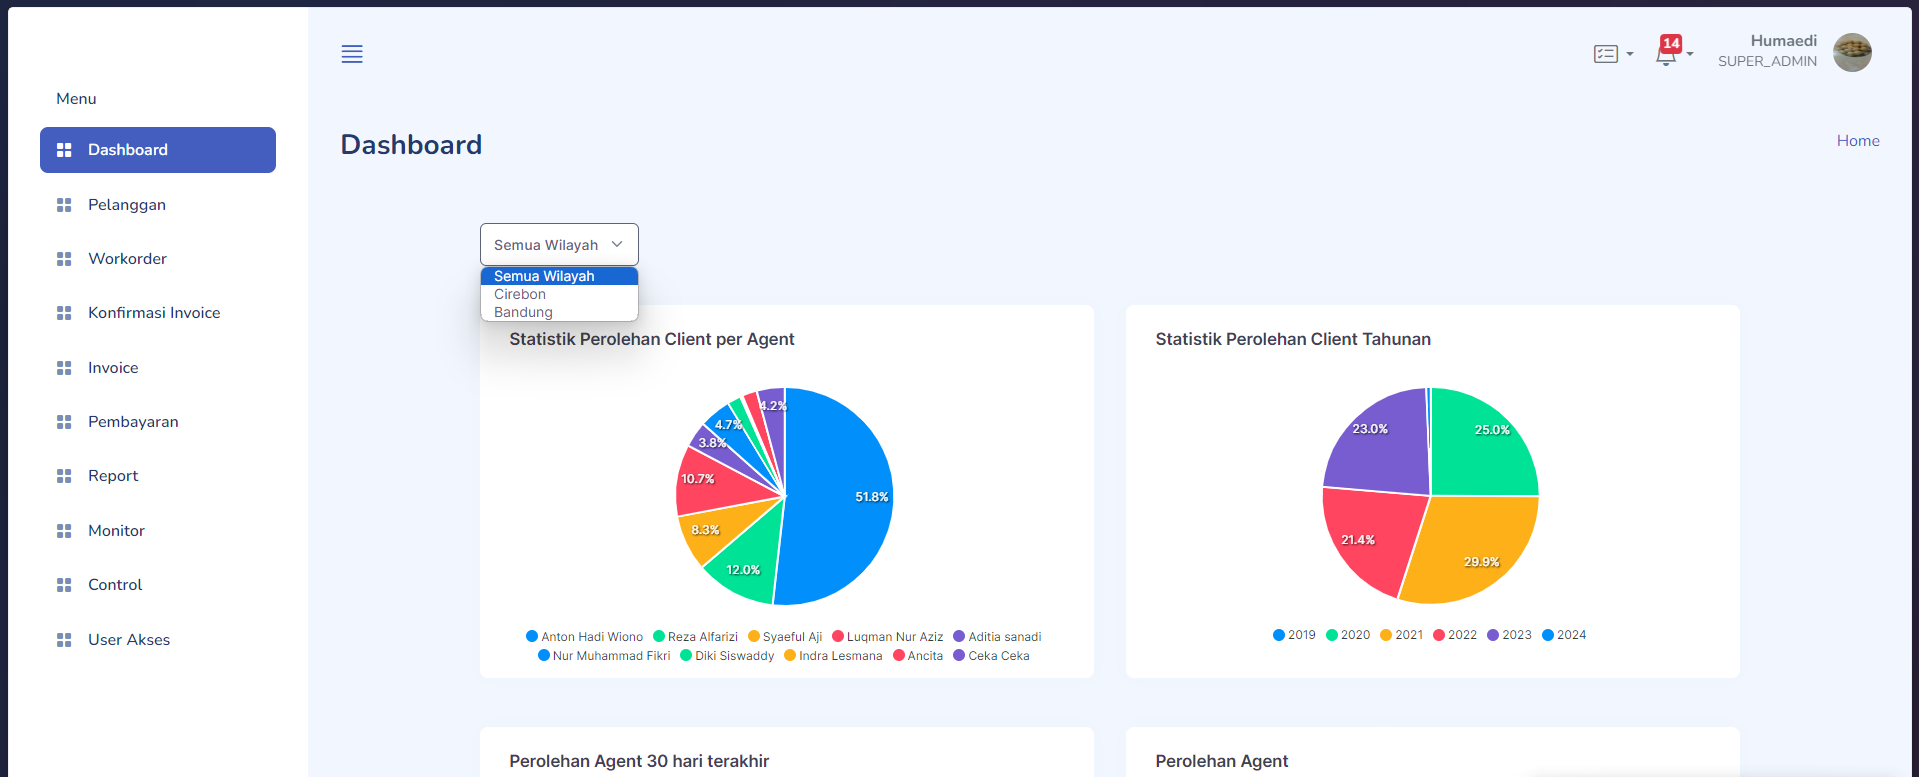The image size is (1919, 777).
Task: Select Semua Wilayah option in list
Action: [559, 276]
